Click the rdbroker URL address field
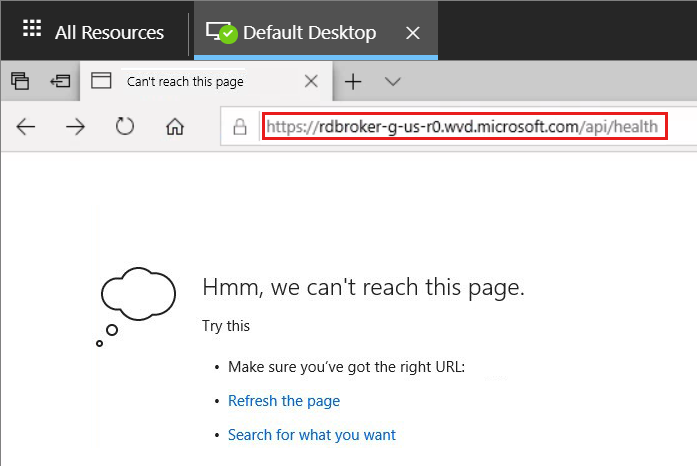 [464, 127]
